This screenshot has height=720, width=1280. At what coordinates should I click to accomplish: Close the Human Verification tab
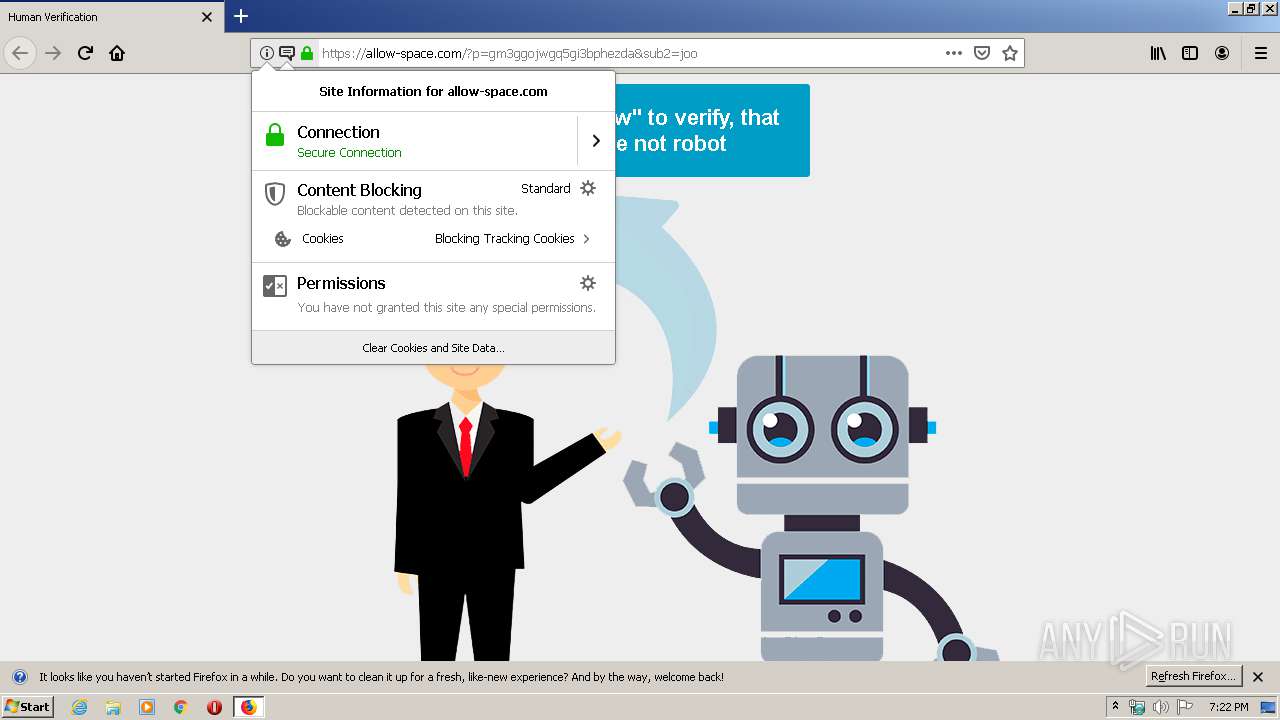[207, 17]
